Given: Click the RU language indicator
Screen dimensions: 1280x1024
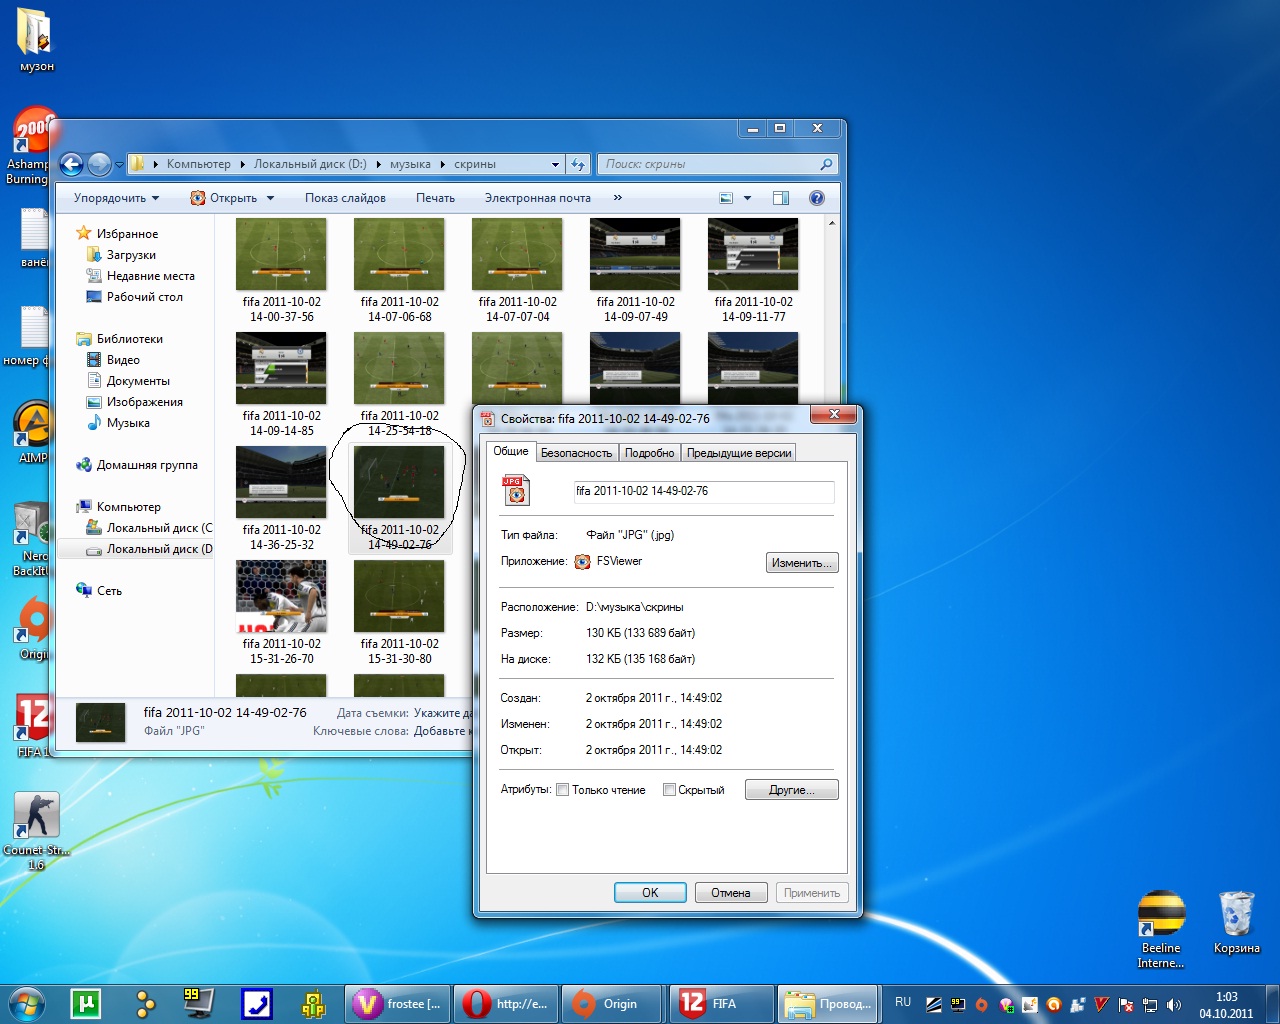Looking at the screenshot, I should coord(903,1002).
